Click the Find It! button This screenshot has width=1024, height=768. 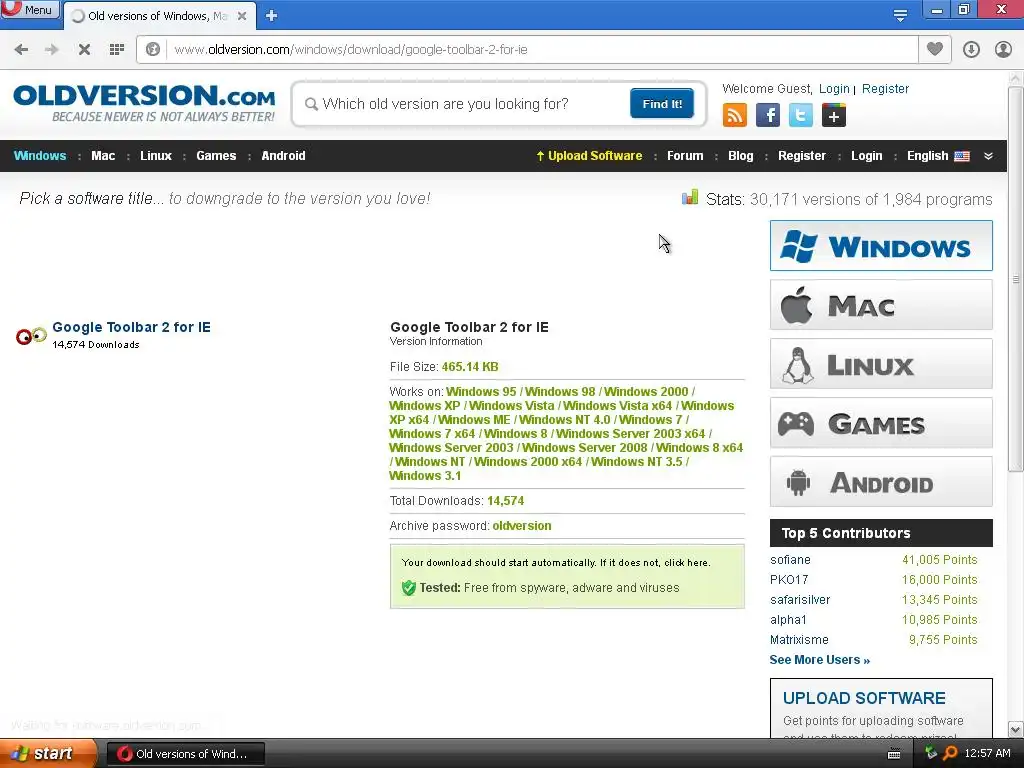(x=662, y=104)
